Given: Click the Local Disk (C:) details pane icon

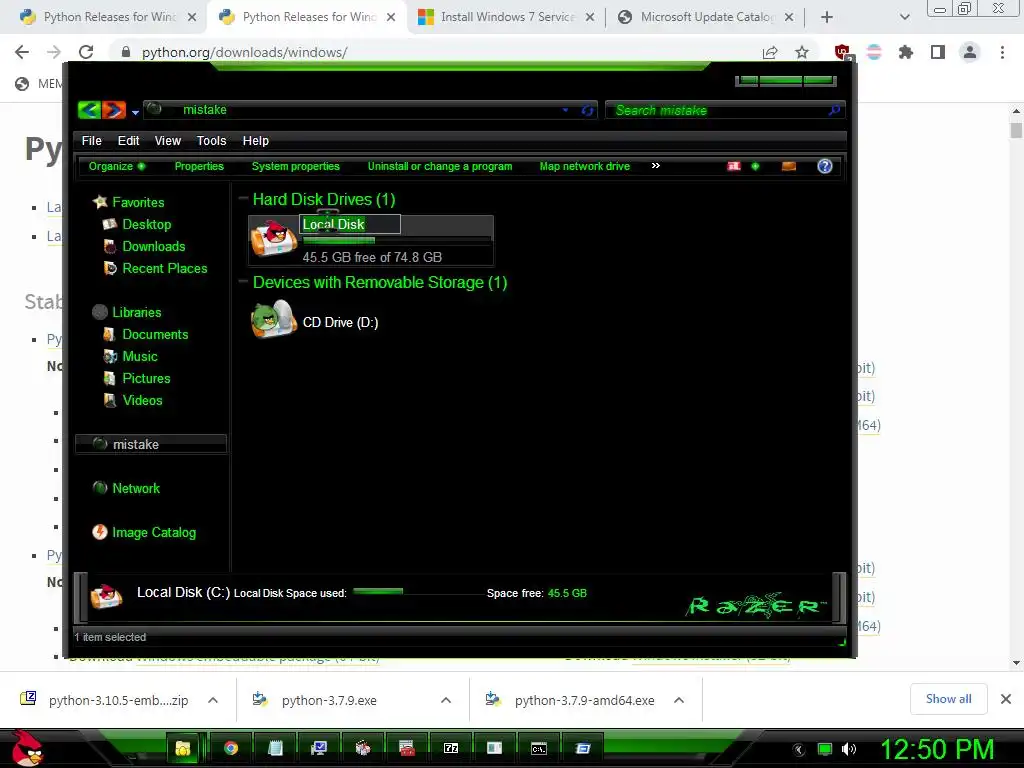Looking at the screenshot, I should pyautogui.click(x=106, y=595).
